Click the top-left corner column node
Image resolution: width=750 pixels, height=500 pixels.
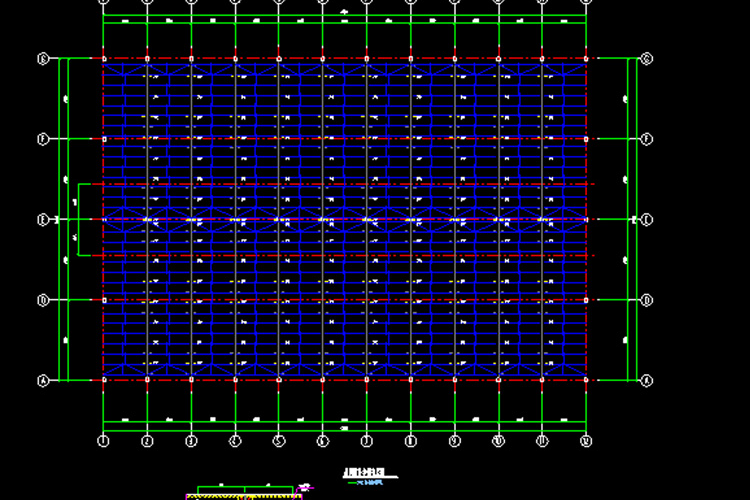pyautogui.click(x=103, y=59)
